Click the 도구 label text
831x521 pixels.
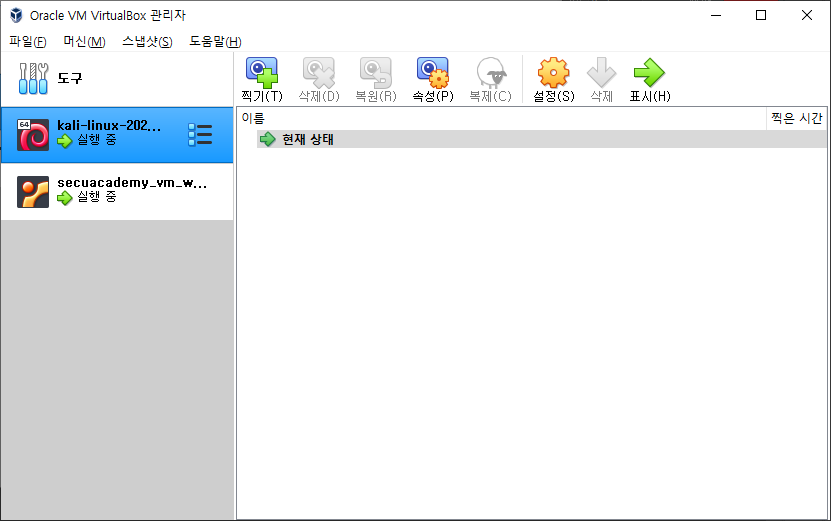point(70,78)
